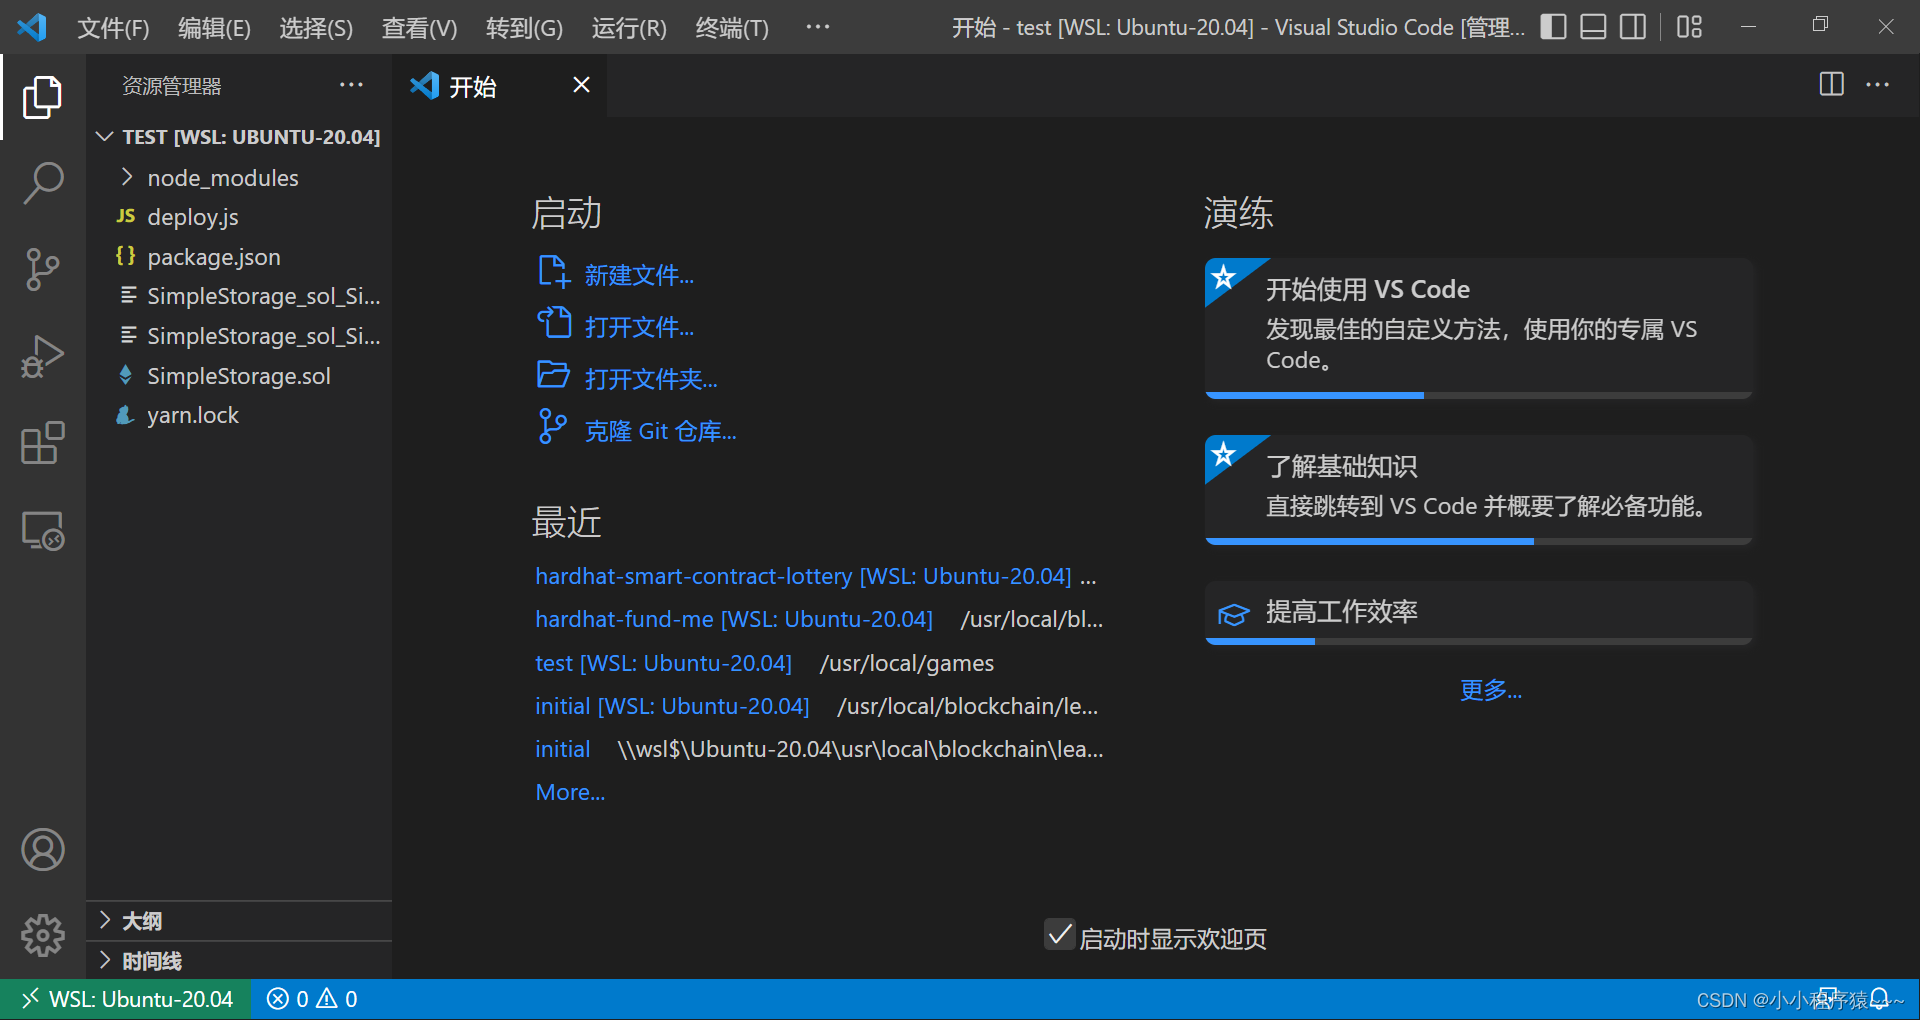
Task: Click the VS Code logo application menu
Action: coord(32,27)
